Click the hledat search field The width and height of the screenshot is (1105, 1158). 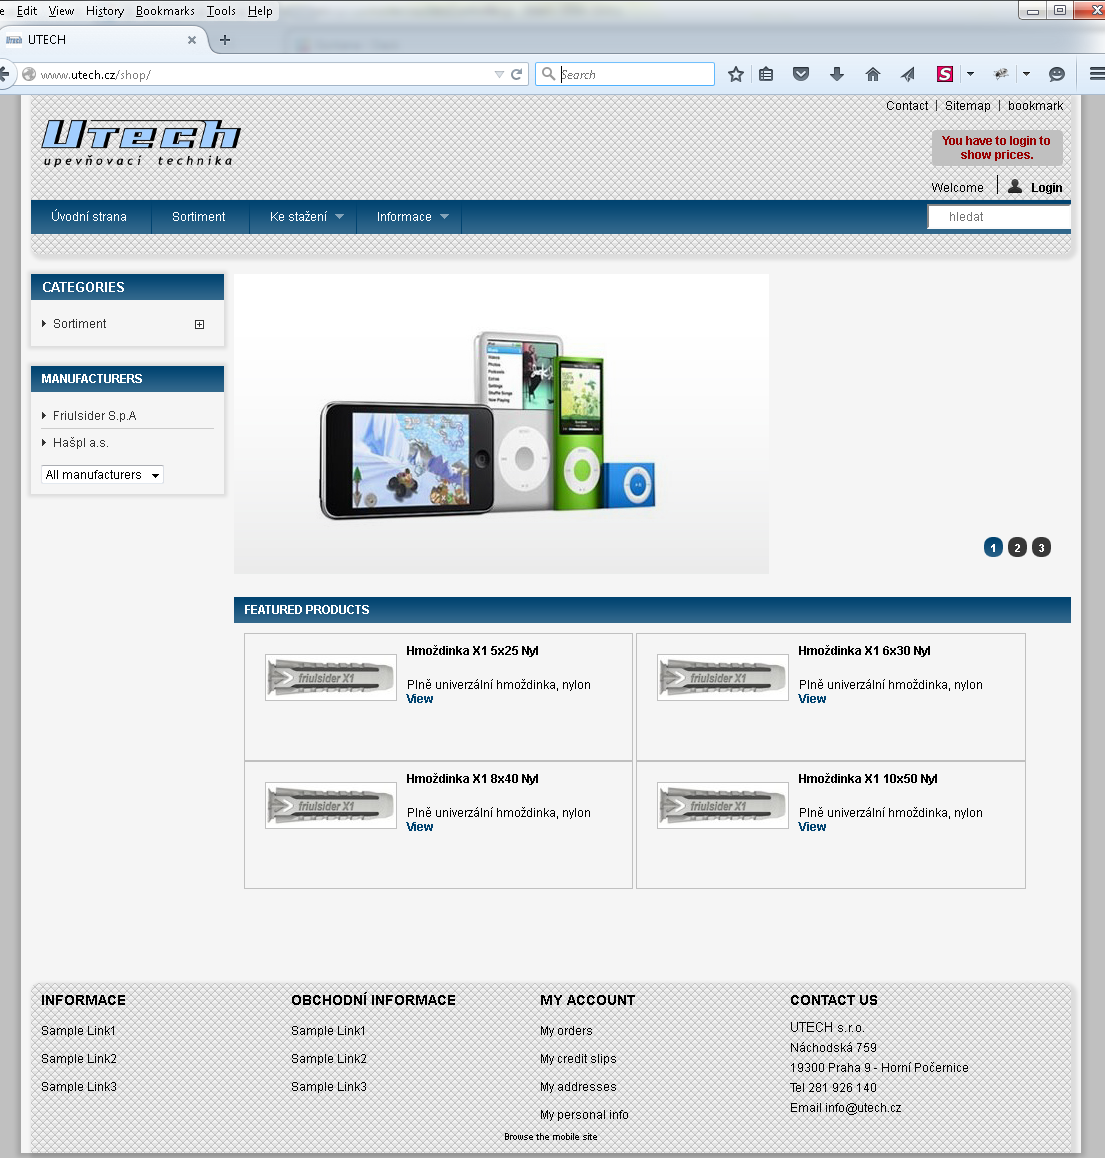tap(997, 217)
